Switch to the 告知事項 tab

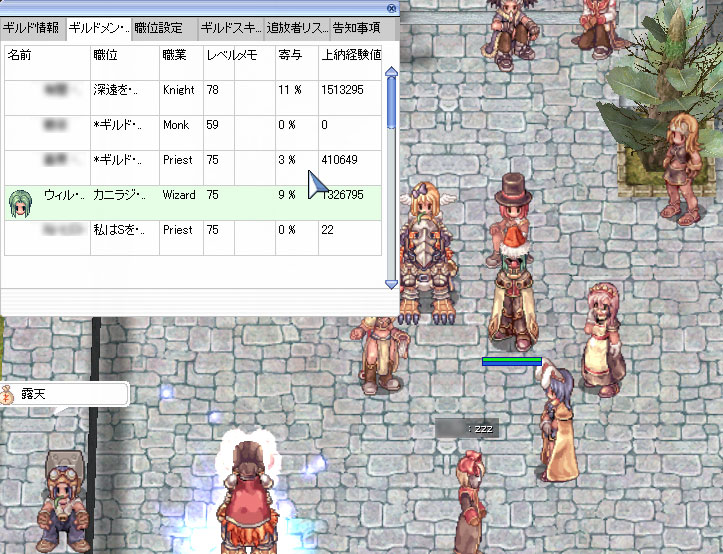click(x=362, y=29)
